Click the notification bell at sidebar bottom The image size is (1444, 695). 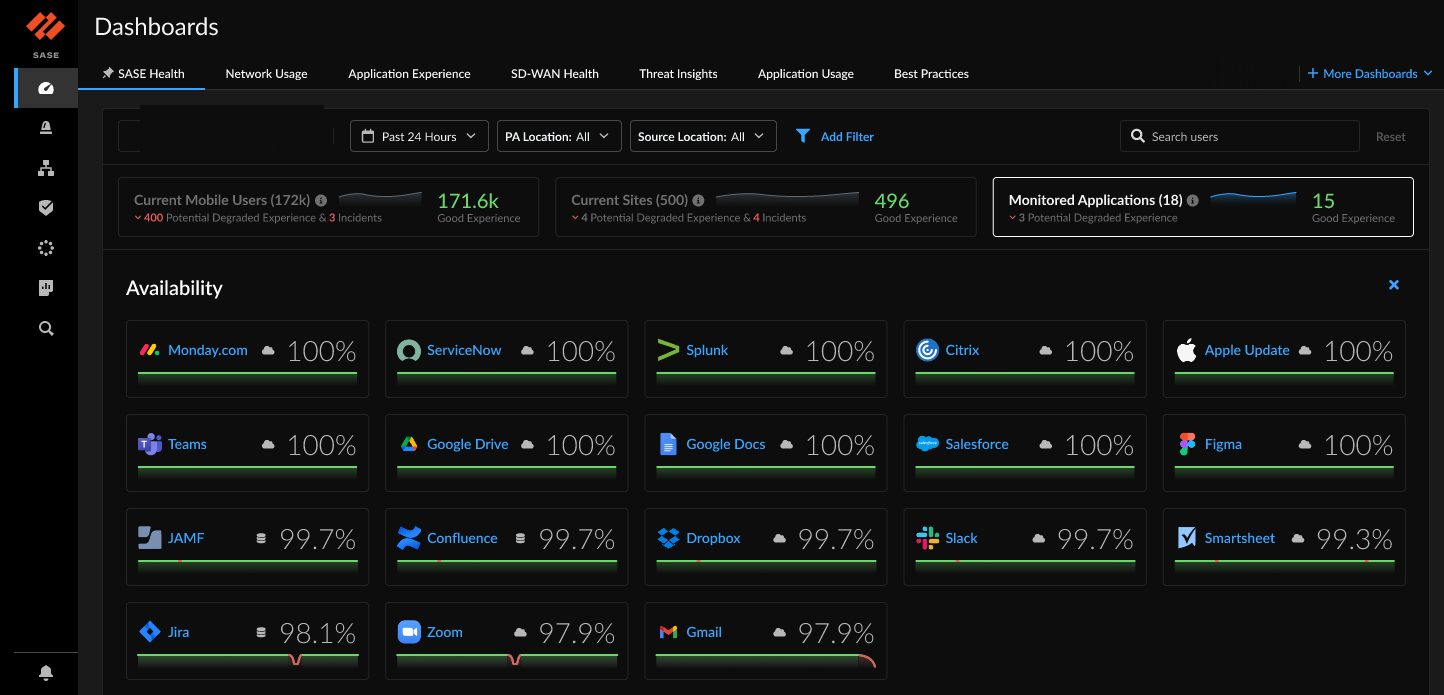coord(45,672)
